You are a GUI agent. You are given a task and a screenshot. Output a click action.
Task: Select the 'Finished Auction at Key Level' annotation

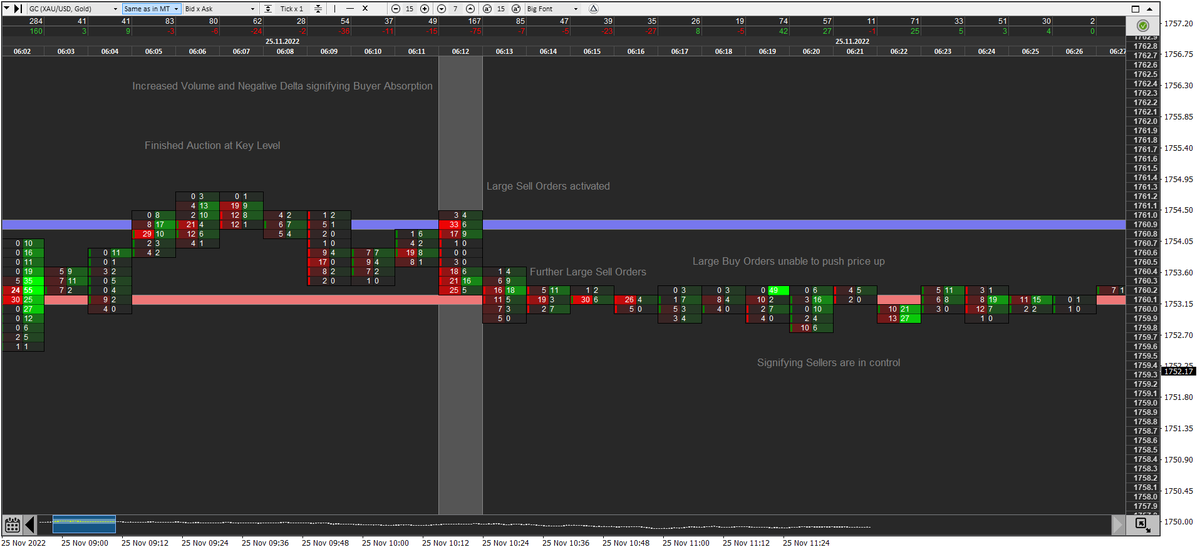pyautogui.click(x=212, y=146)
